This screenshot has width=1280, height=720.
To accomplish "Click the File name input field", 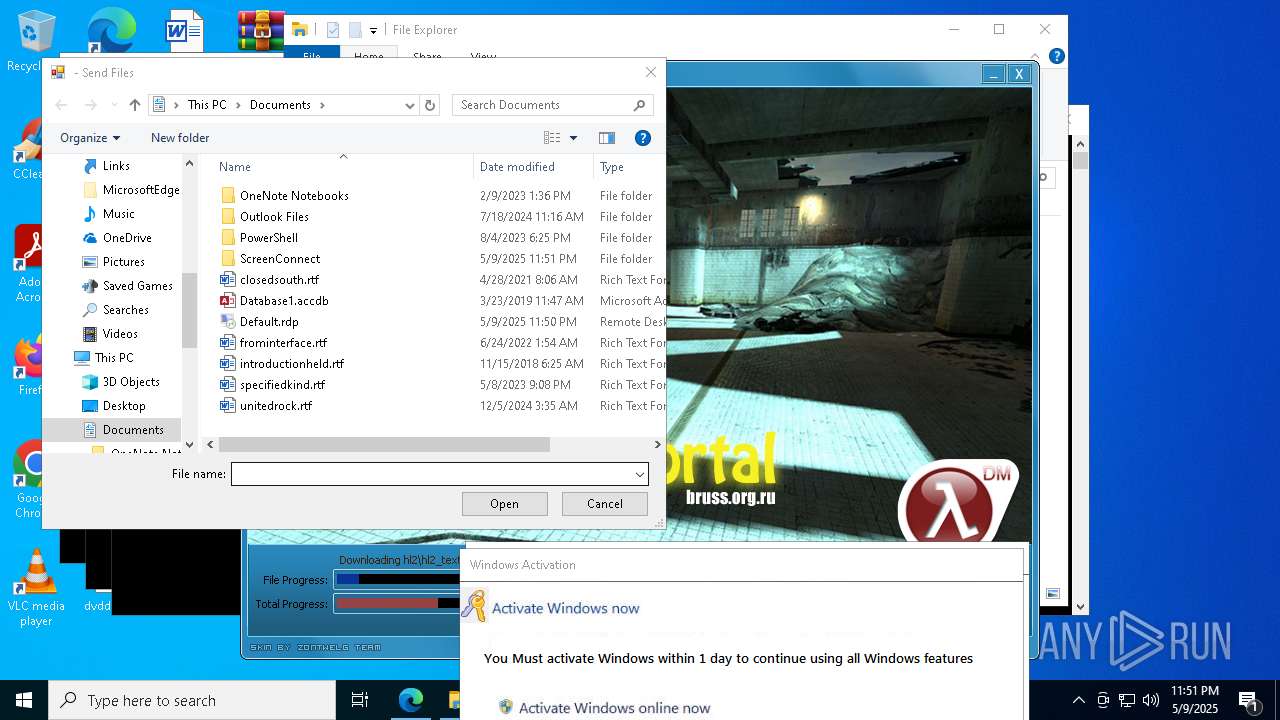I will pyautogui.click(x=432, y=474).
